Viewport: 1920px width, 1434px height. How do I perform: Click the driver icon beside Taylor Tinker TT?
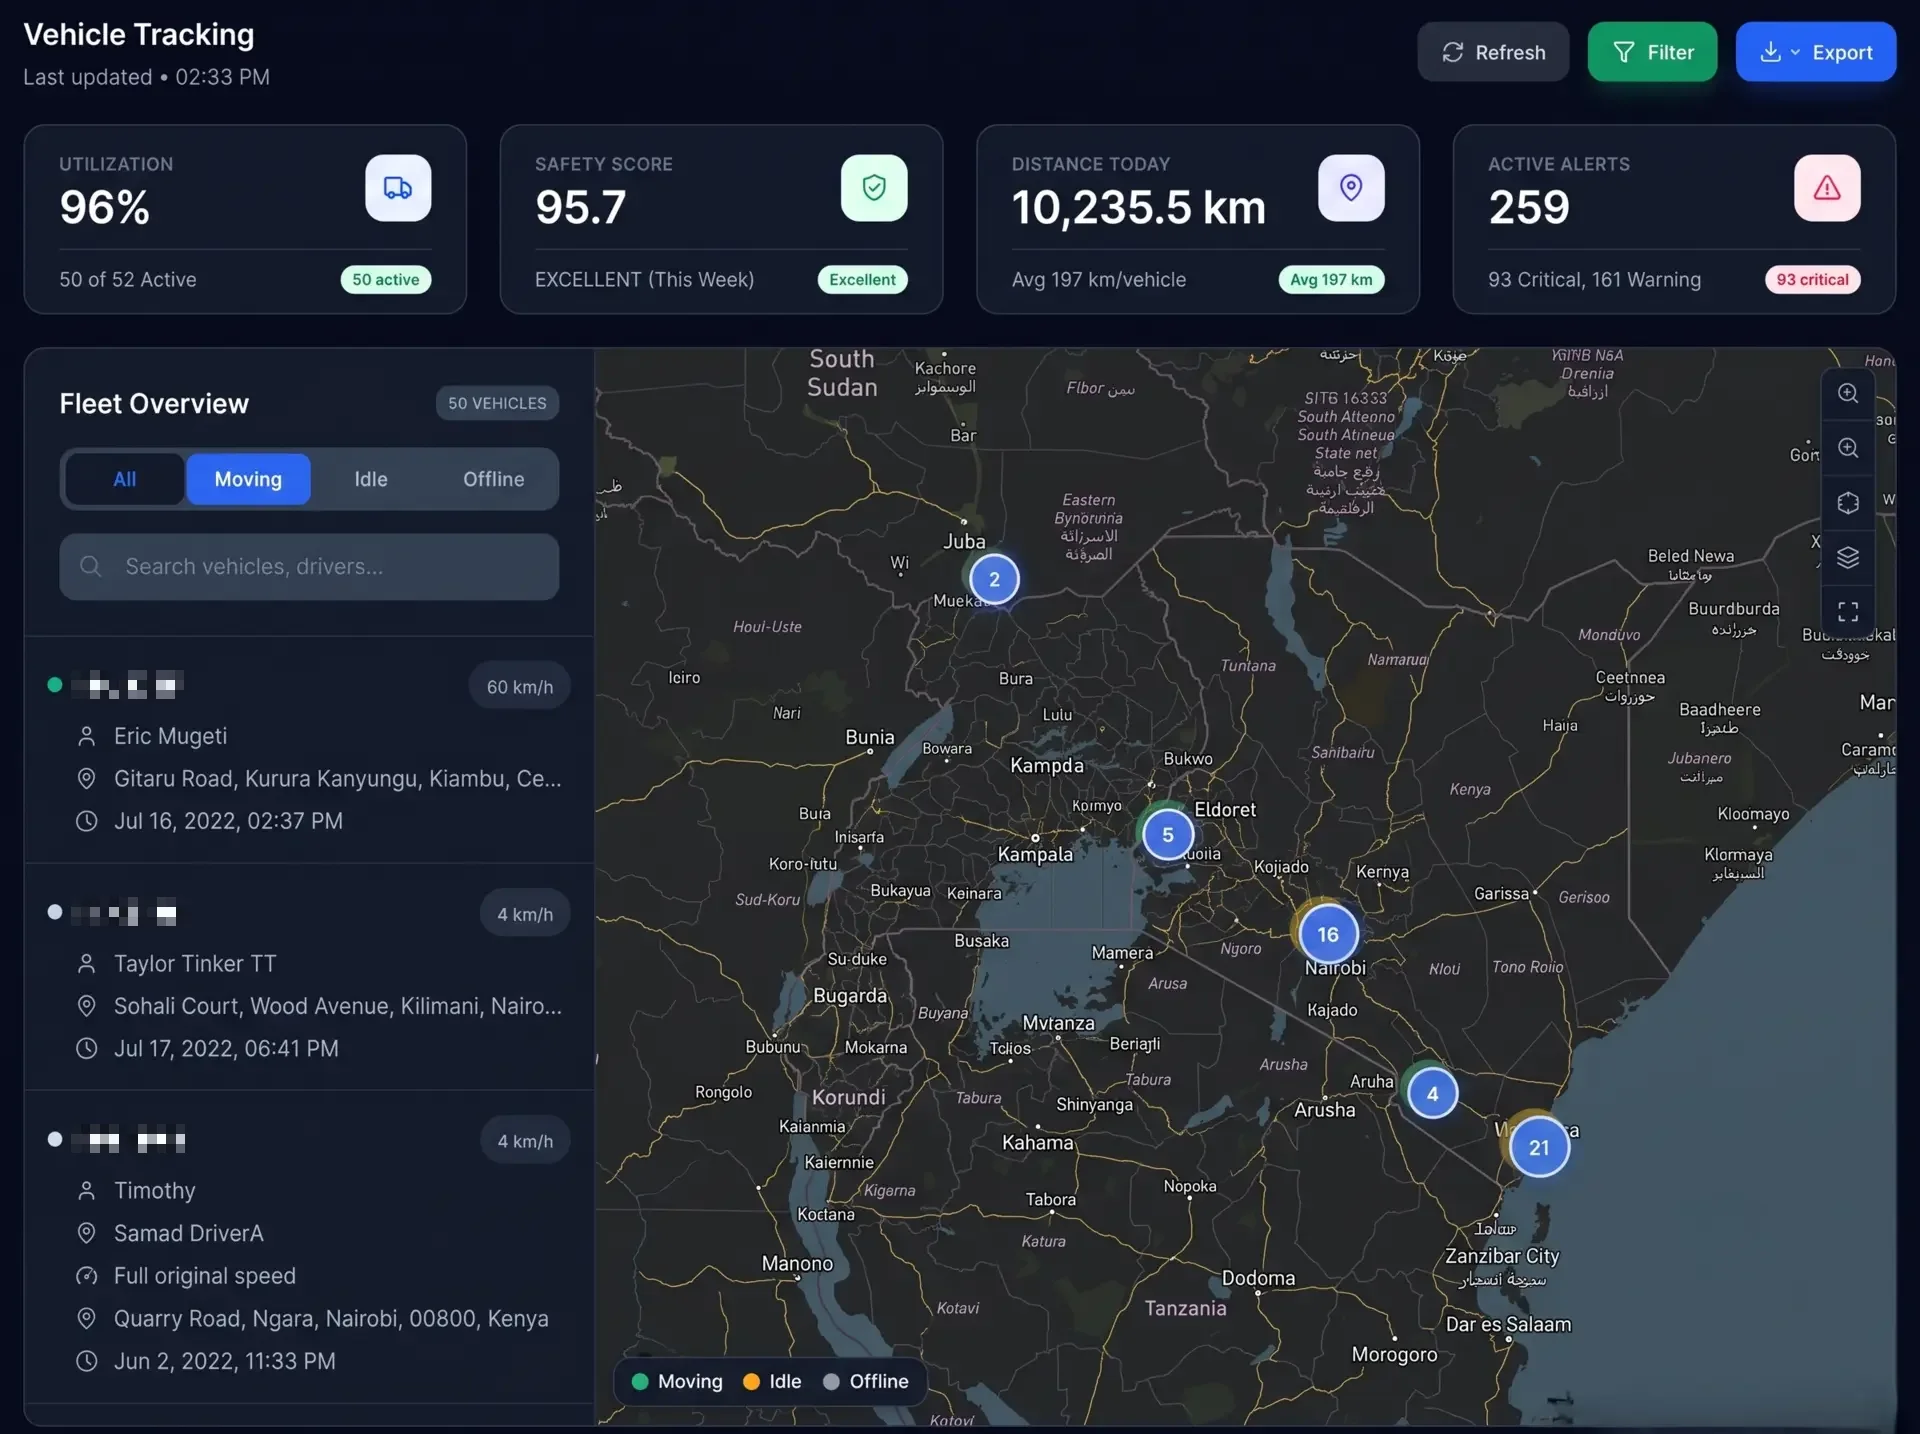(x=87, y=964)
